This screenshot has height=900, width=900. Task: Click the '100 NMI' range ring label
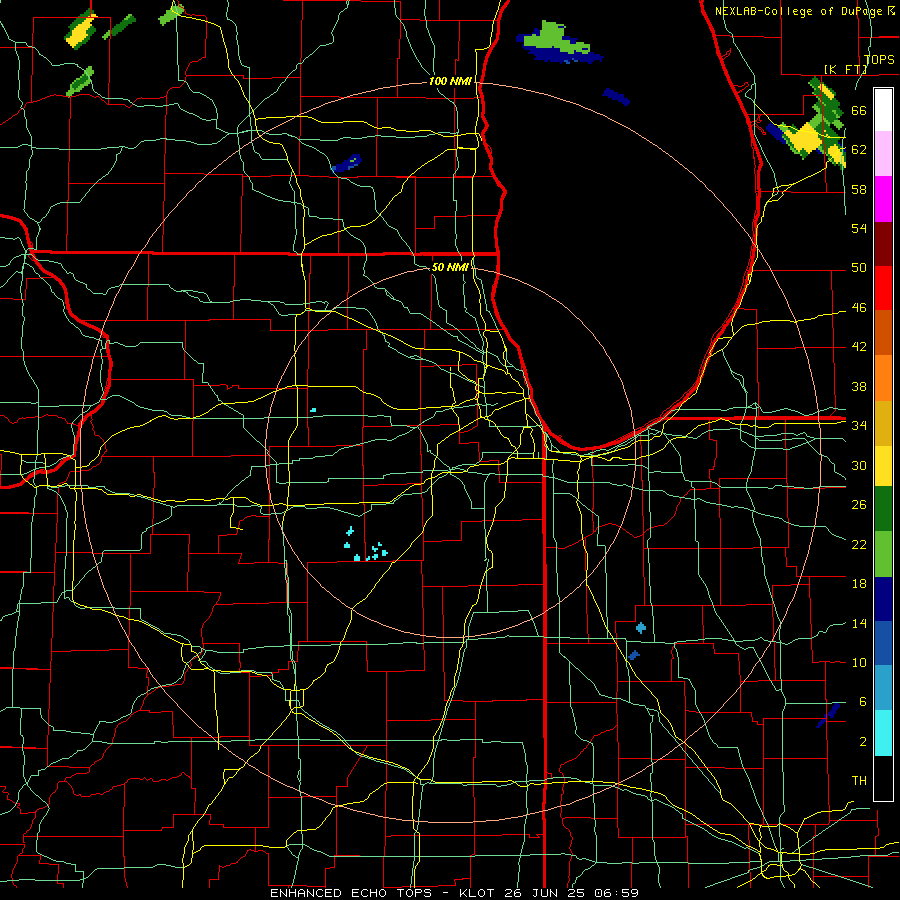(x=450, y=81)
